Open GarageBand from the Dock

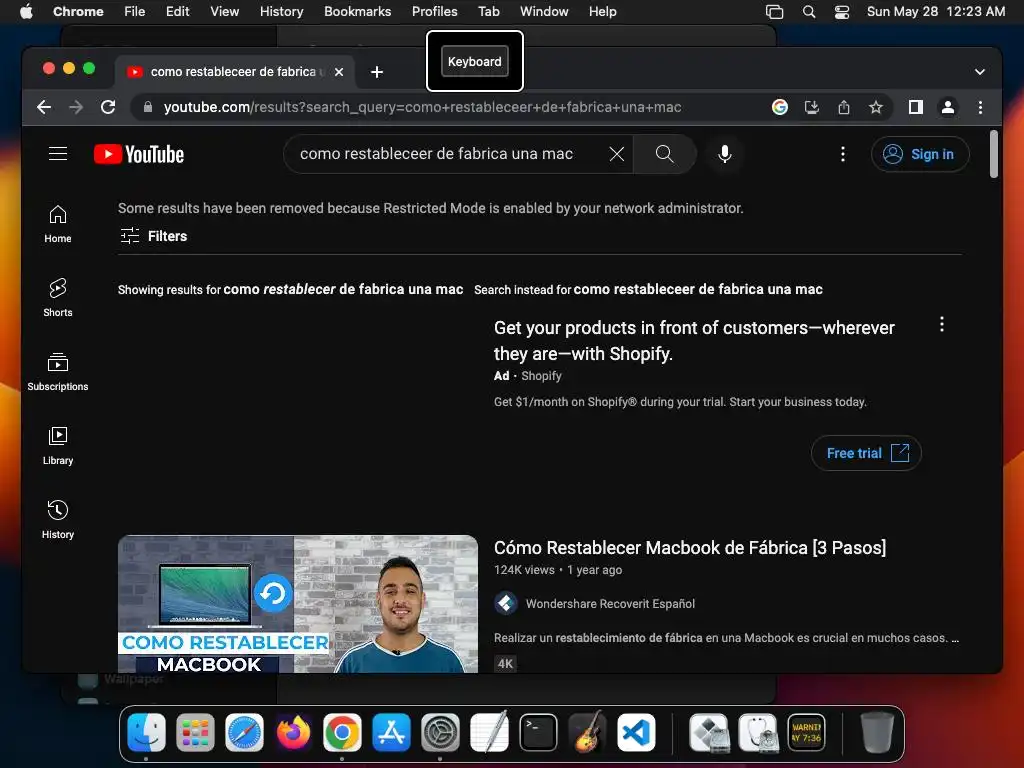point(587,732)
